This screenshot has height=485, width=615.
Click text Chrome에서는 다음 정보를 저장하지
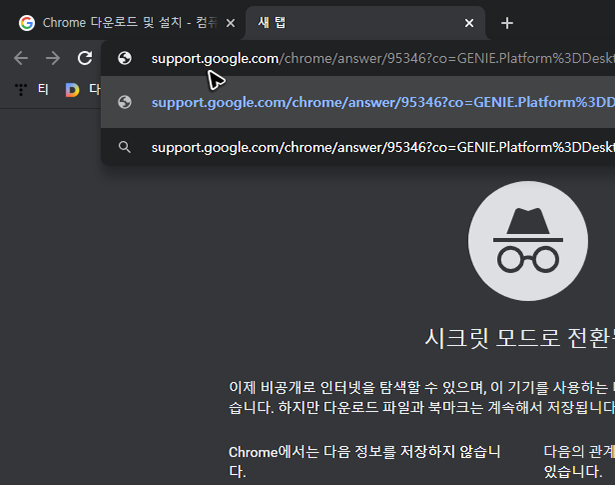(364, 461)
